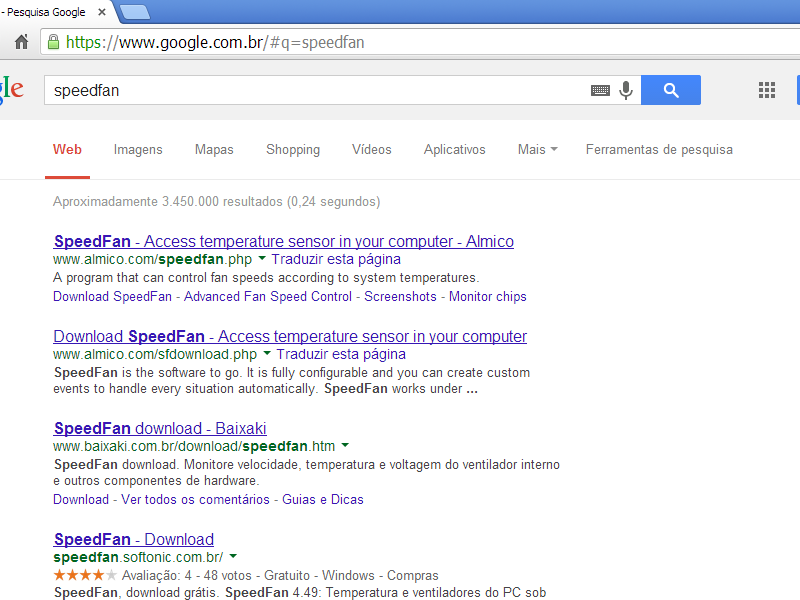
Task: Switch to the Vídeos tab
Action: point(371,149)
